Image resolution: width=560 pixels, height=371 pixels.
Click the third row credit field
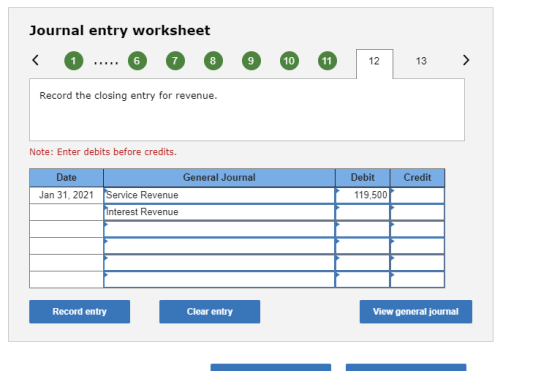tap(418, 229)
